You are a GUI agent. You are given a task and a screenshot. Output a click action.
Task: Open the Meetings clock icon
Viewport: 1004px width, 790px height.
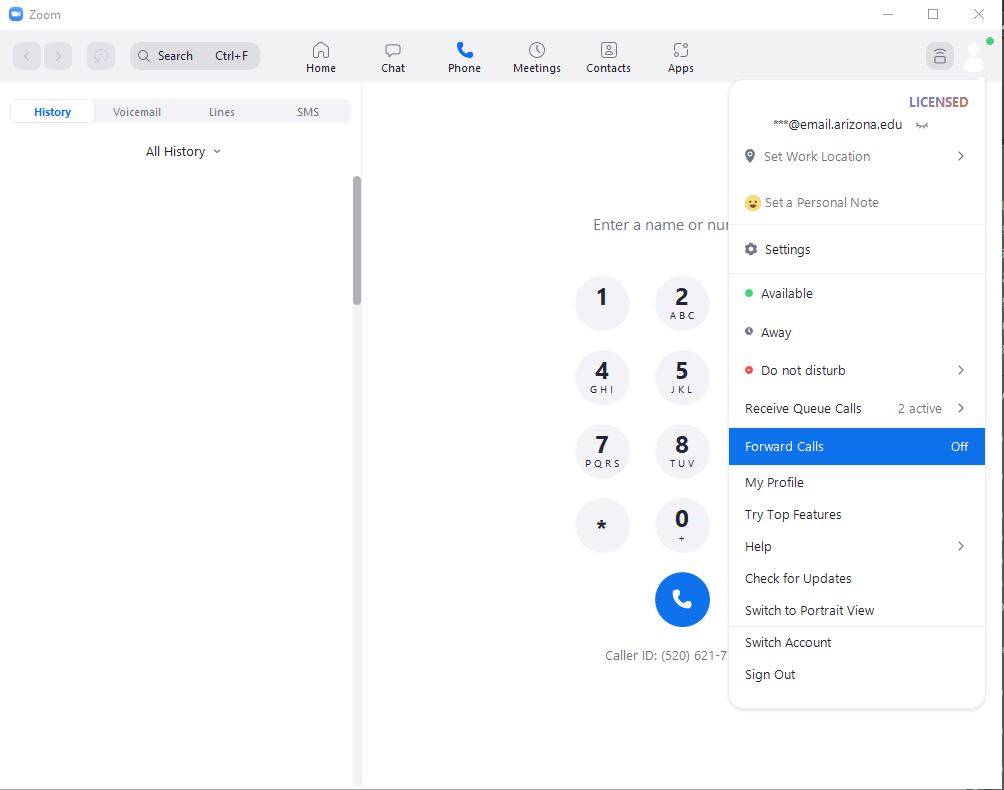[x=537, y=50]
